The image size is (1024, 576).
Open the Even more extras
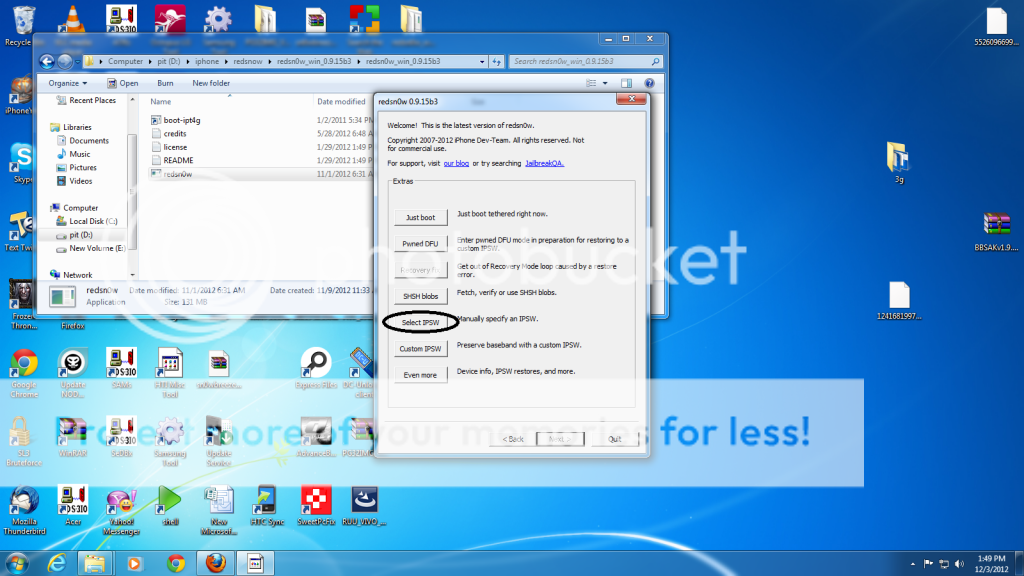(x=421, y=375)
